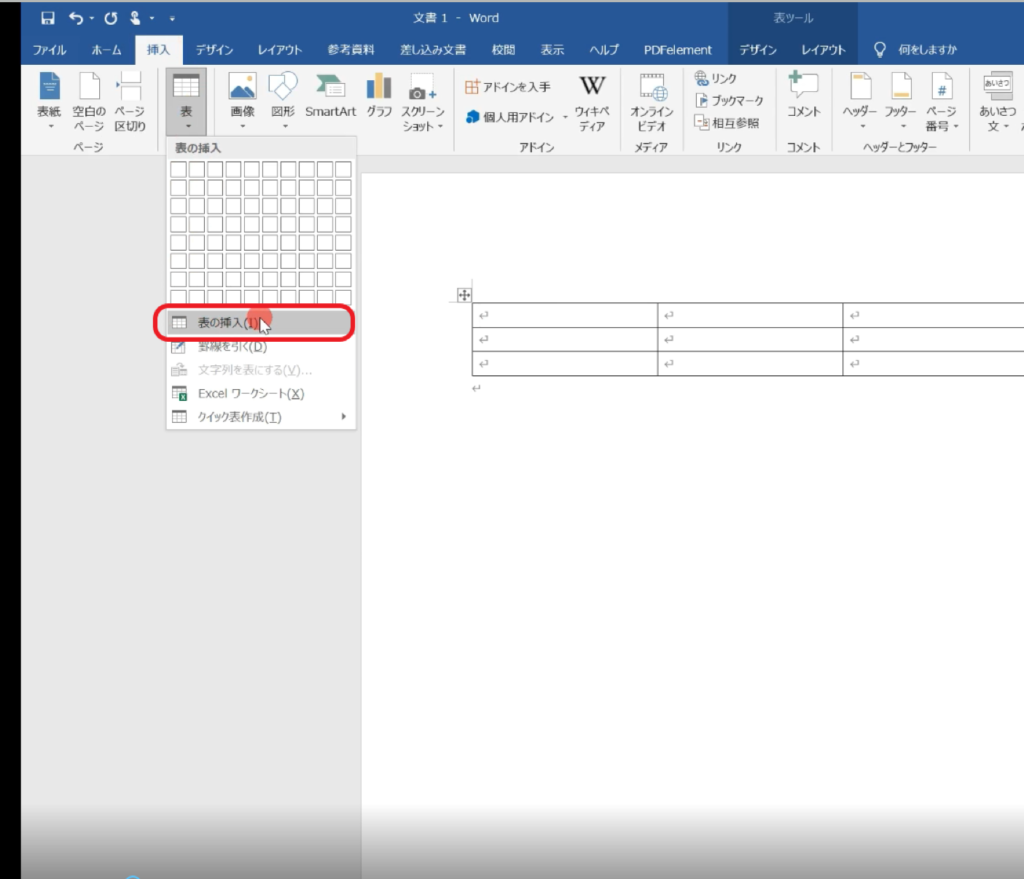Viewport: 1024px width, 879px height.
Task: Choose Excel ワークシート menu entry
Action: 250,393
